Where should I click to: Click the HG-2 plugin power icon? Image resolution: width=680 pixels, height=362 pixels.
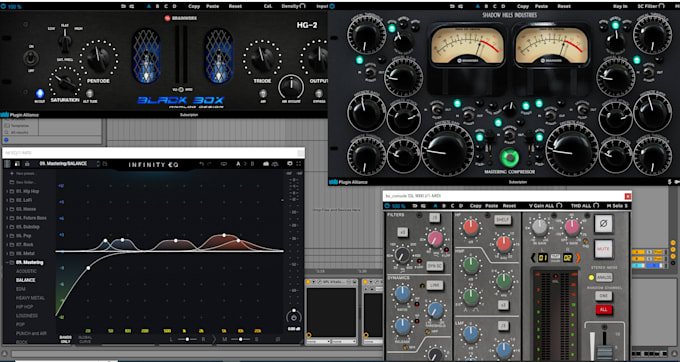(4, 7)
